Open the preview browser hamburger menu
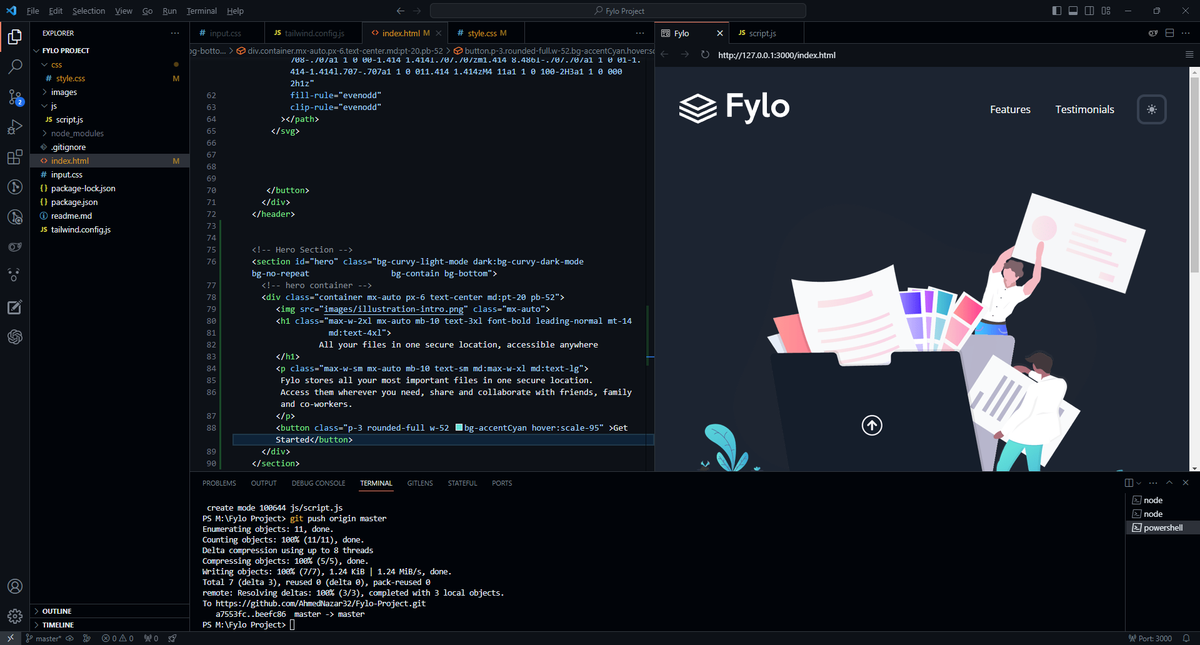This screenshot has height=645, width=1200. tap(1189, 55)
